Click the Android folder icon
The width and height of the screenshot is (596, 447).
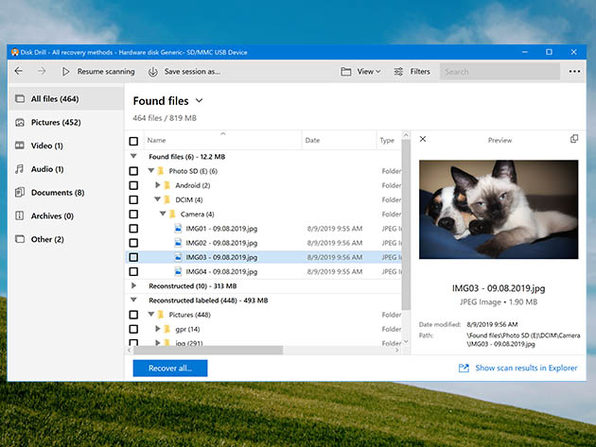[x=167, y=185]
